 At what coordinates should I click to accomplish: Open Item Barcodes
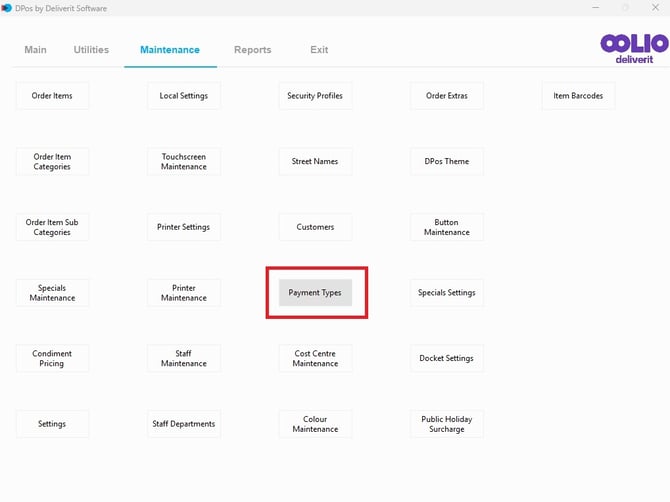click(578, 96)
